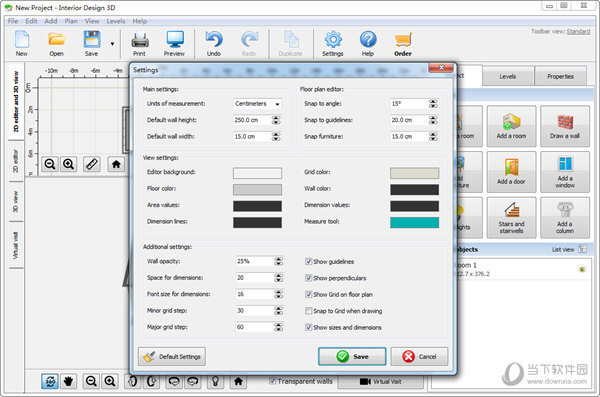Adjust Default wall width spinner
The height and width of the screenshot is (397, 600).
(x=276, y=137)
